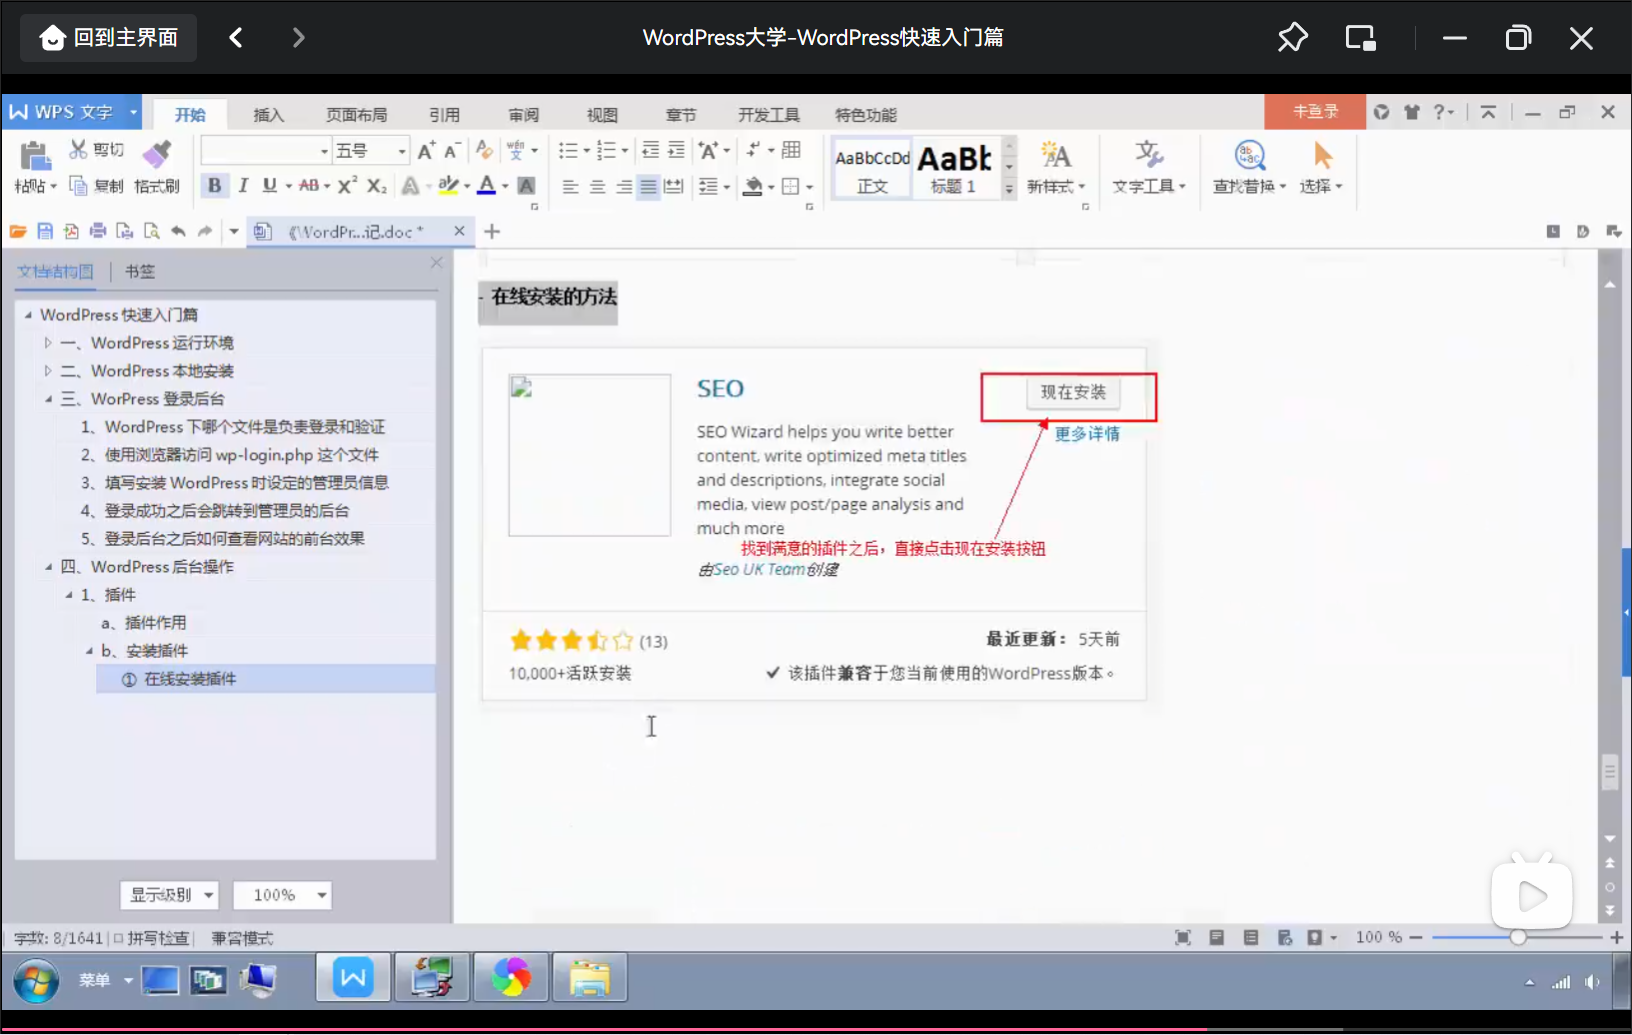Select the 格式刷 format painter
The height and width of the screenshot is (1035, 1632).
pos(157,166)
